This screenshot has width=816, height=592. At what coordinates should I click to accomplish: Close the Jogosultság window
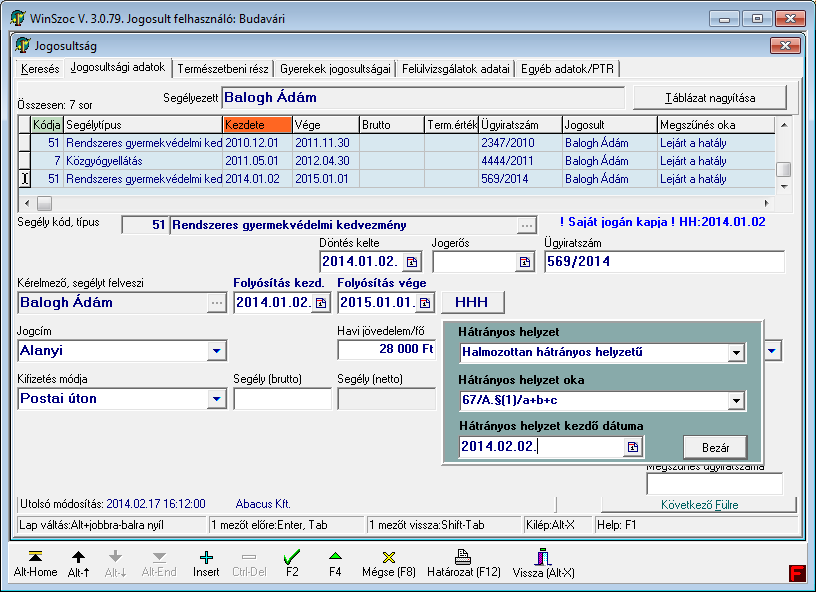pos(785,46)
